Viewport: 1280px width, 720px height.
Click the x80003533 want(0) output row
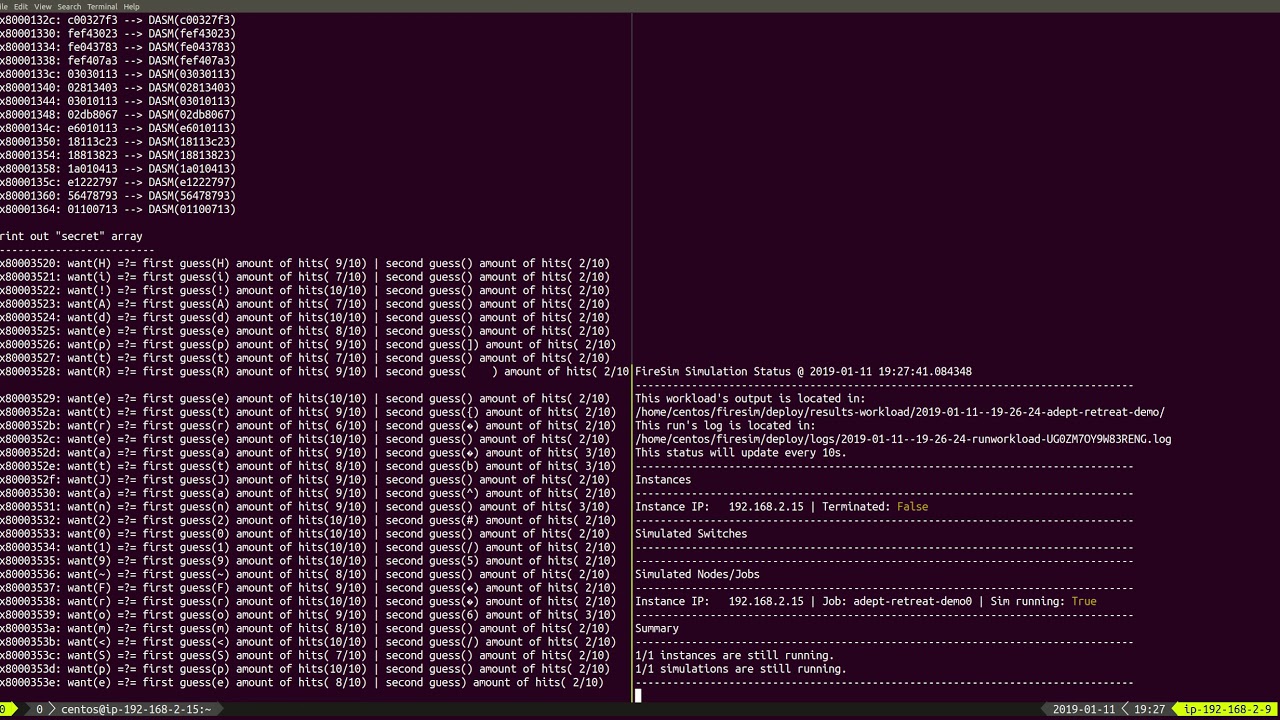305,533
